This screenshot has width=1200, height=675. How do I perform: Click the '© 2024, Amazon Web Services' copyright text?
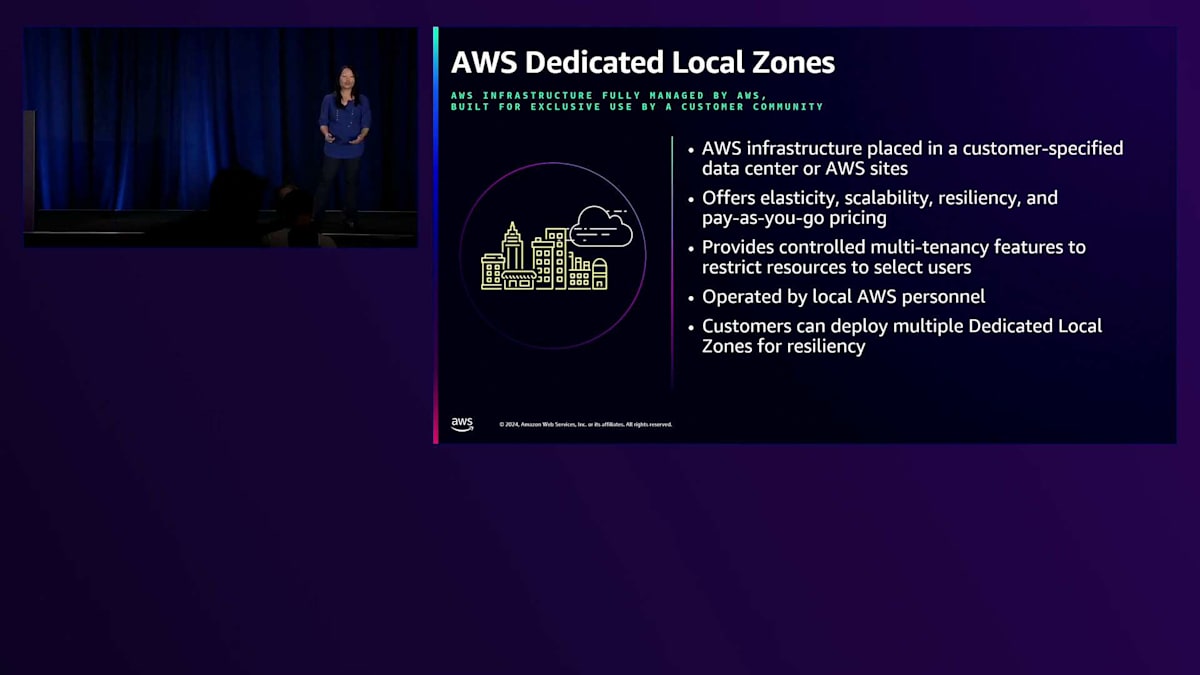click(x=586, y=424)
